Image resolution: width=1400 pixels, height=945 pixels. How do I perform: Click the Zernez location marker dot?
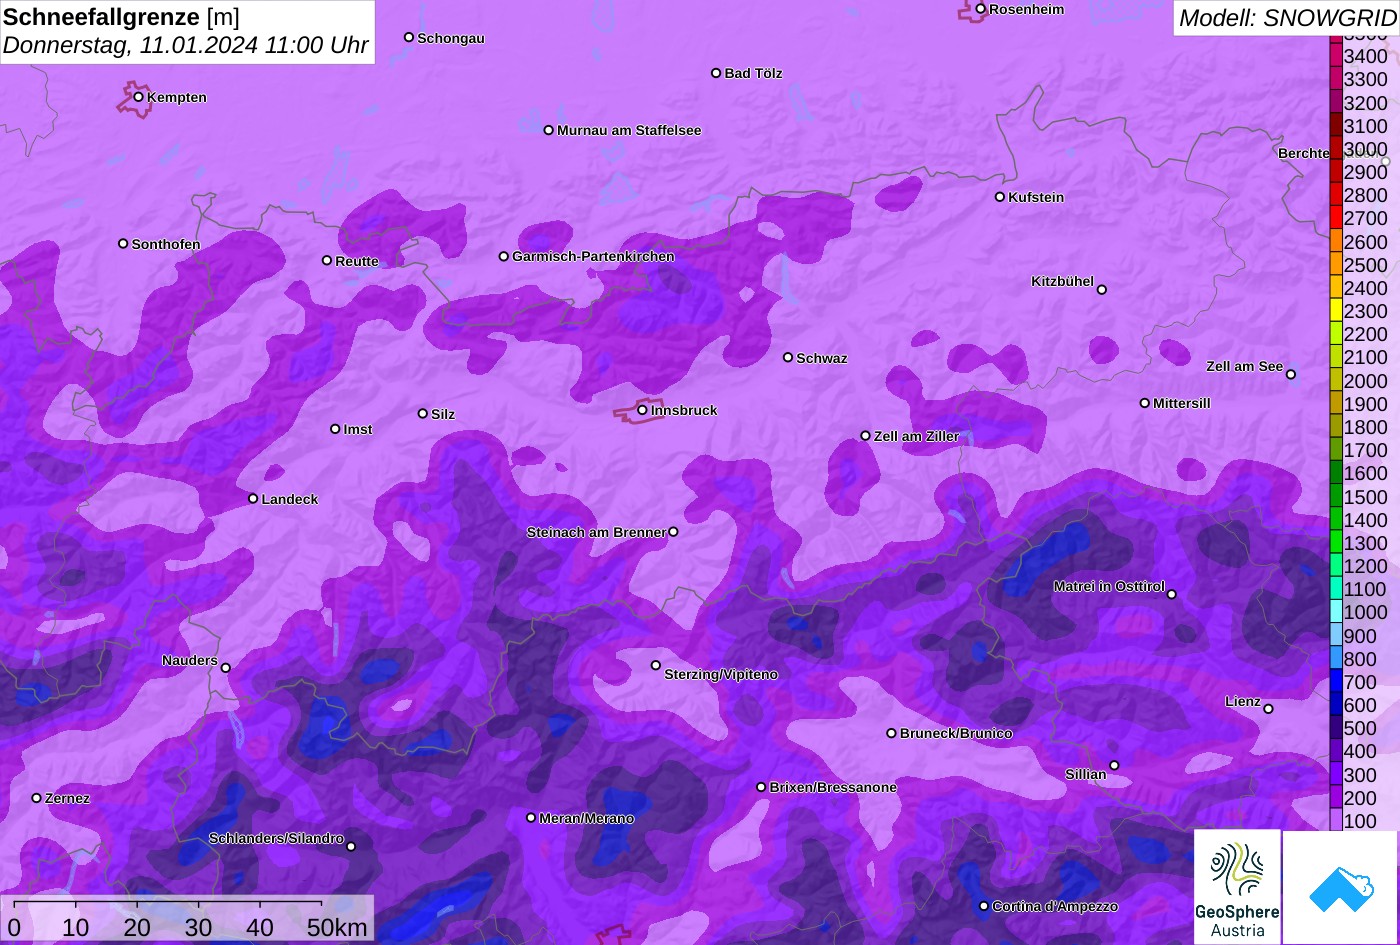click(37, 798)
